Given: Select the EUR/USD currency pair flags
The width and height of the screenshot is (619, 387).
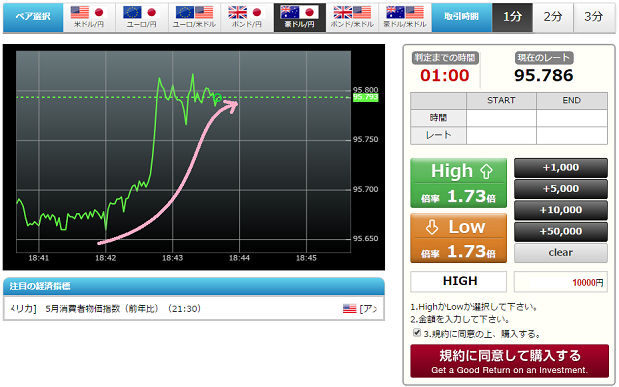Looking at the screenshot, I should click(x=194, y=17).
